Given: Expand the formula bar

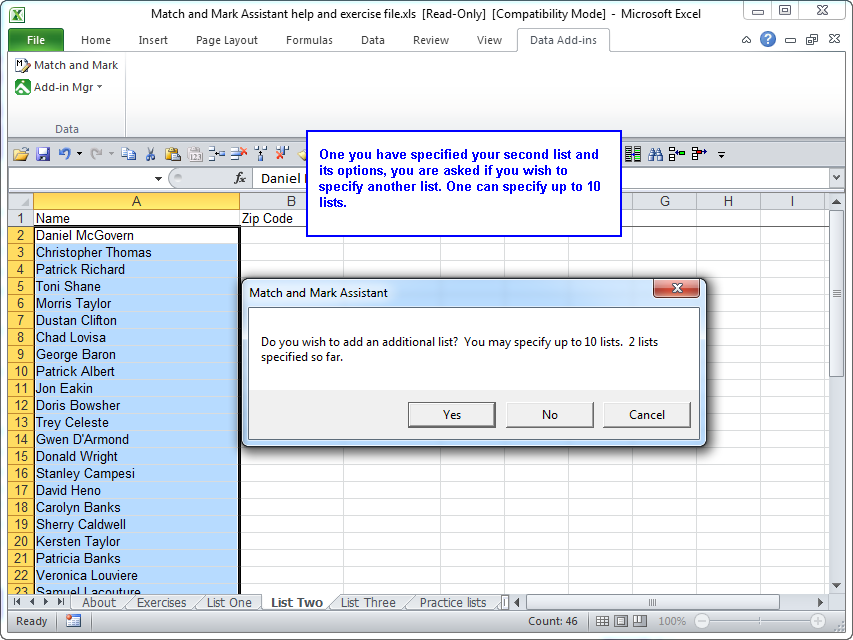Looking at the screenshot, I should (x=836, y=178).
